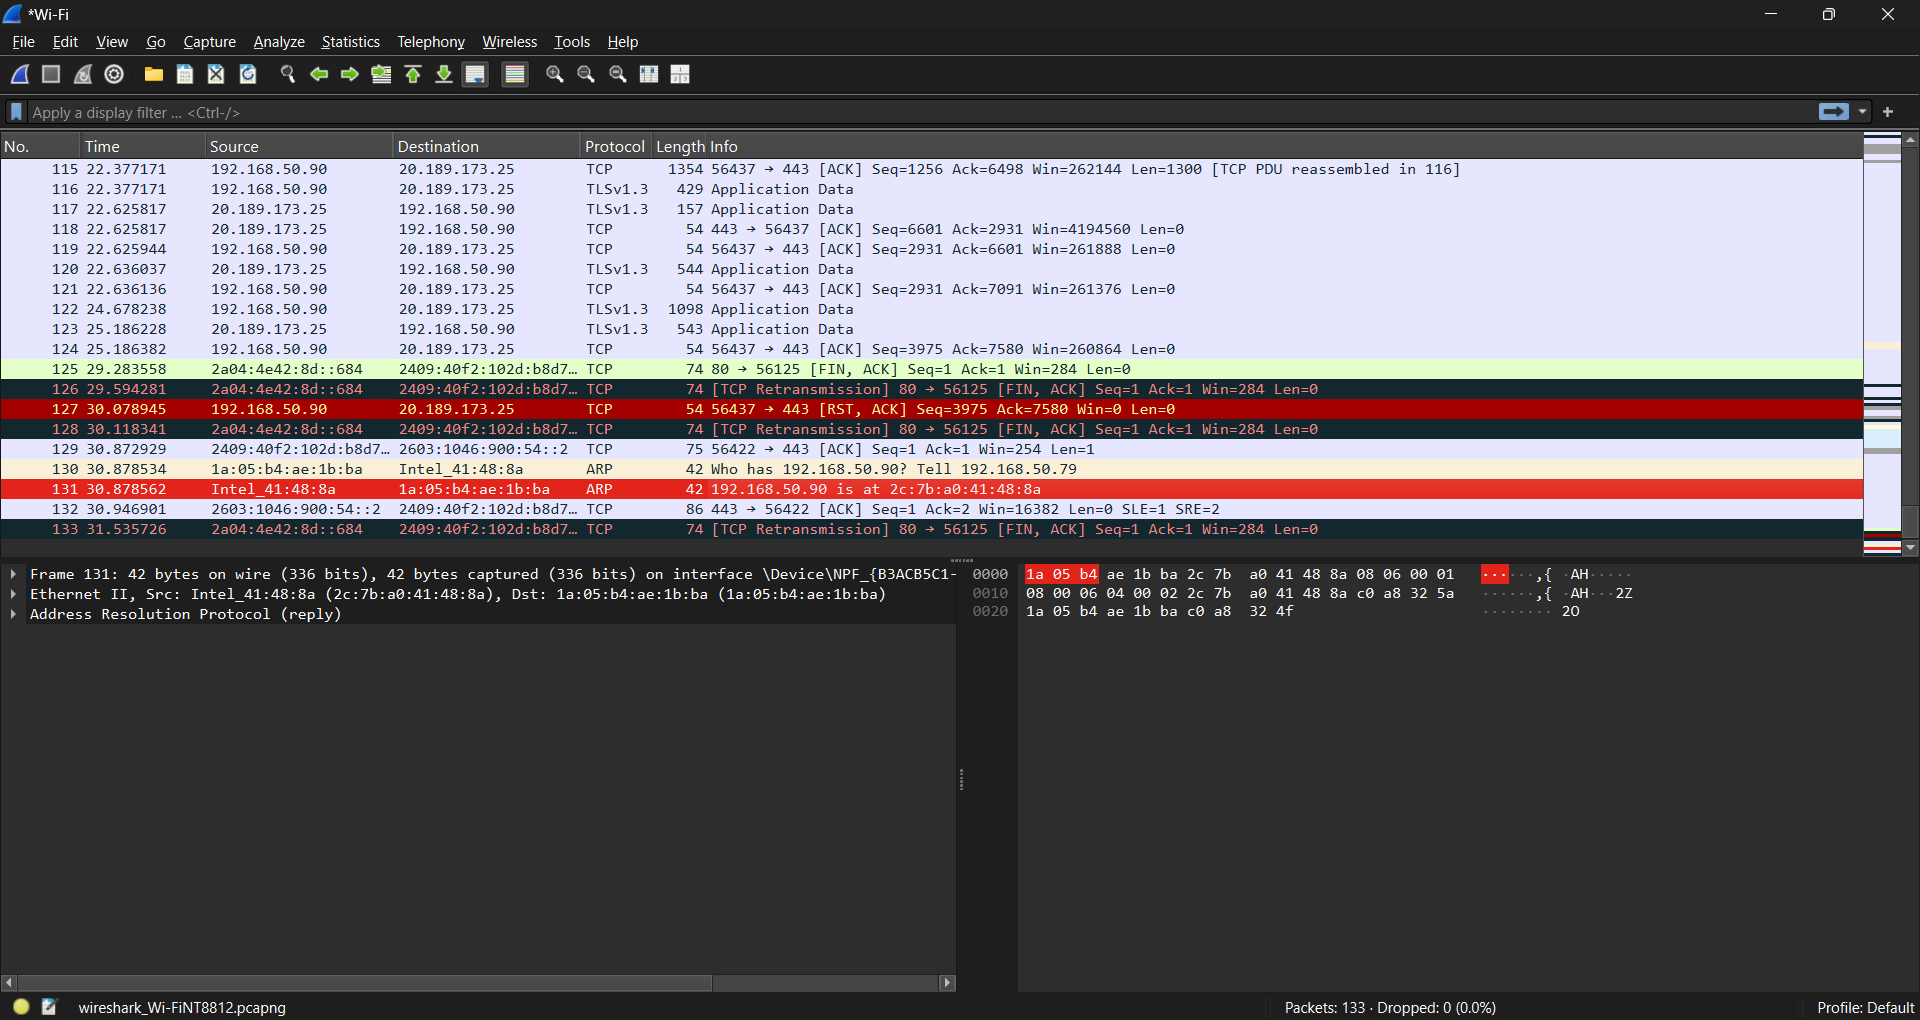Open the Go menu

point(156,42)
